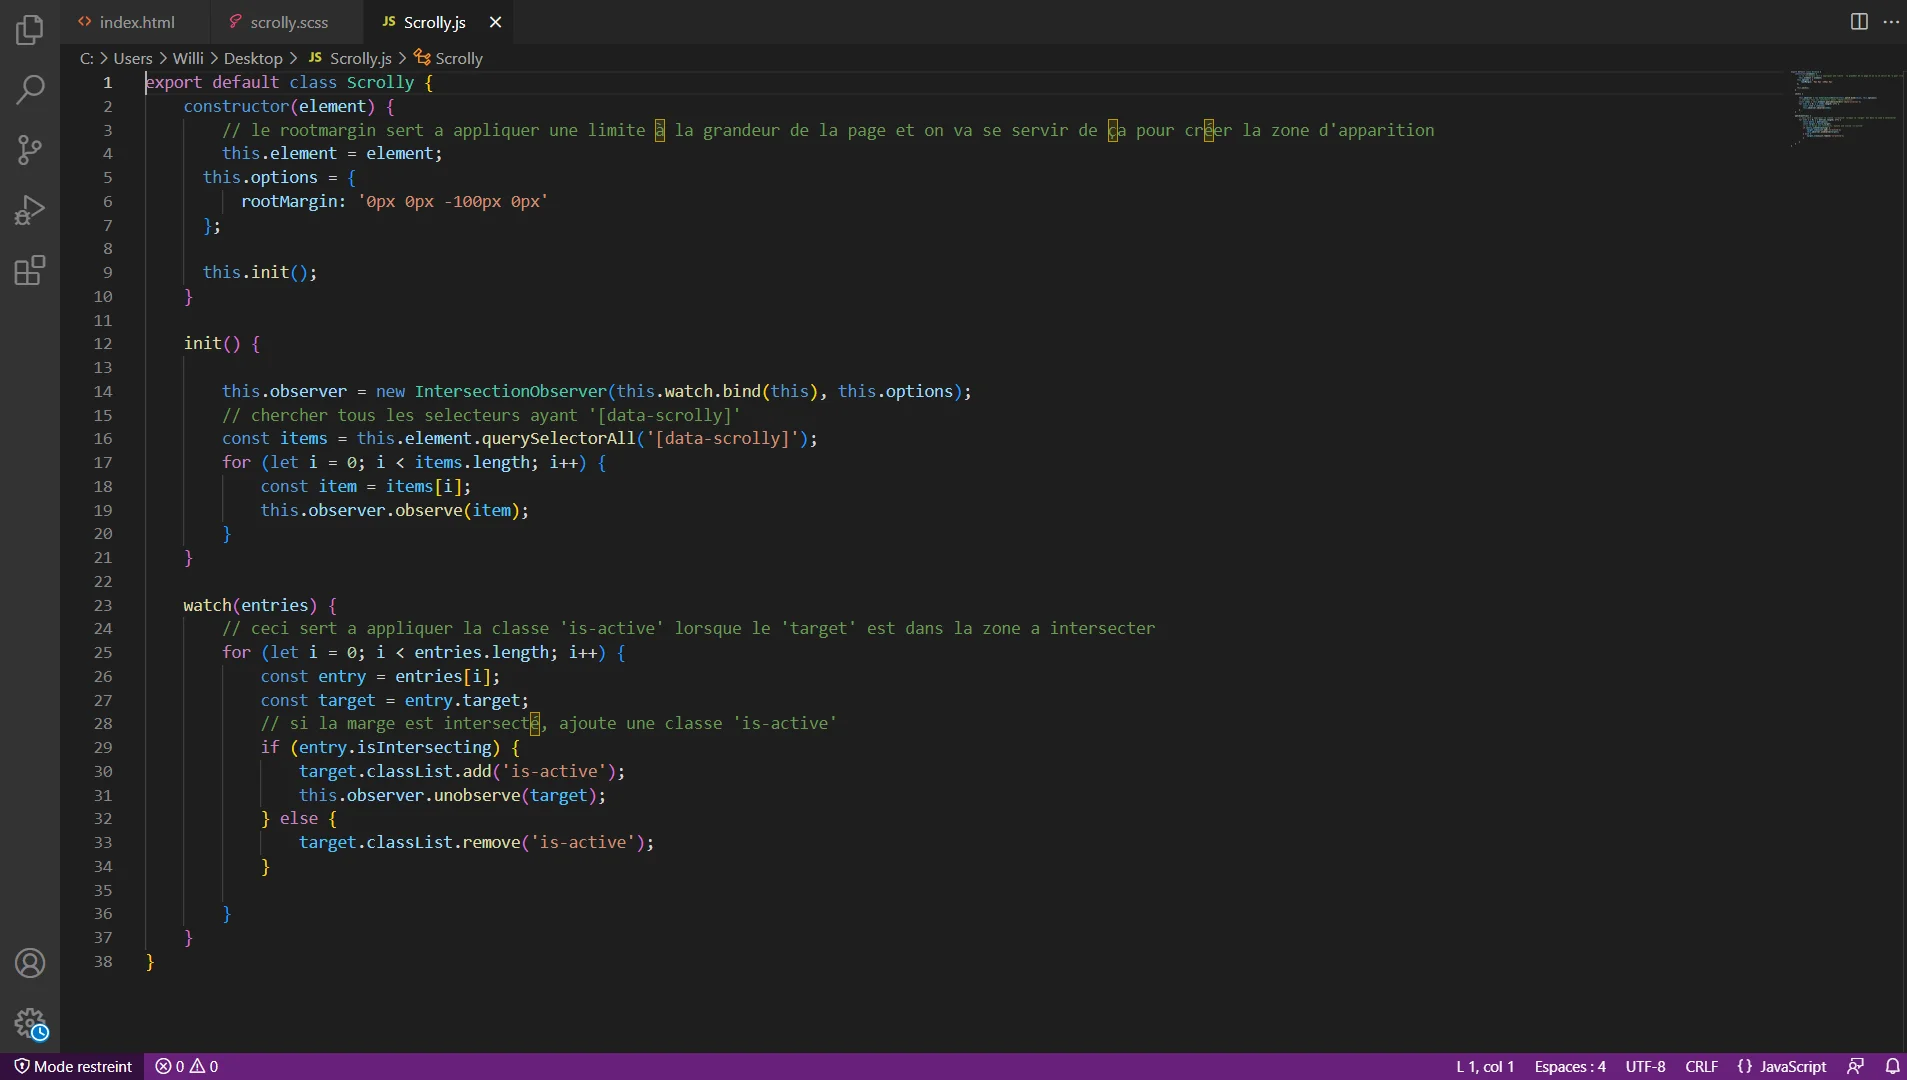The width and height of the screenshot is (1907, 1080).
Task: Split the editor to the right
Action: coord(1859,21)
